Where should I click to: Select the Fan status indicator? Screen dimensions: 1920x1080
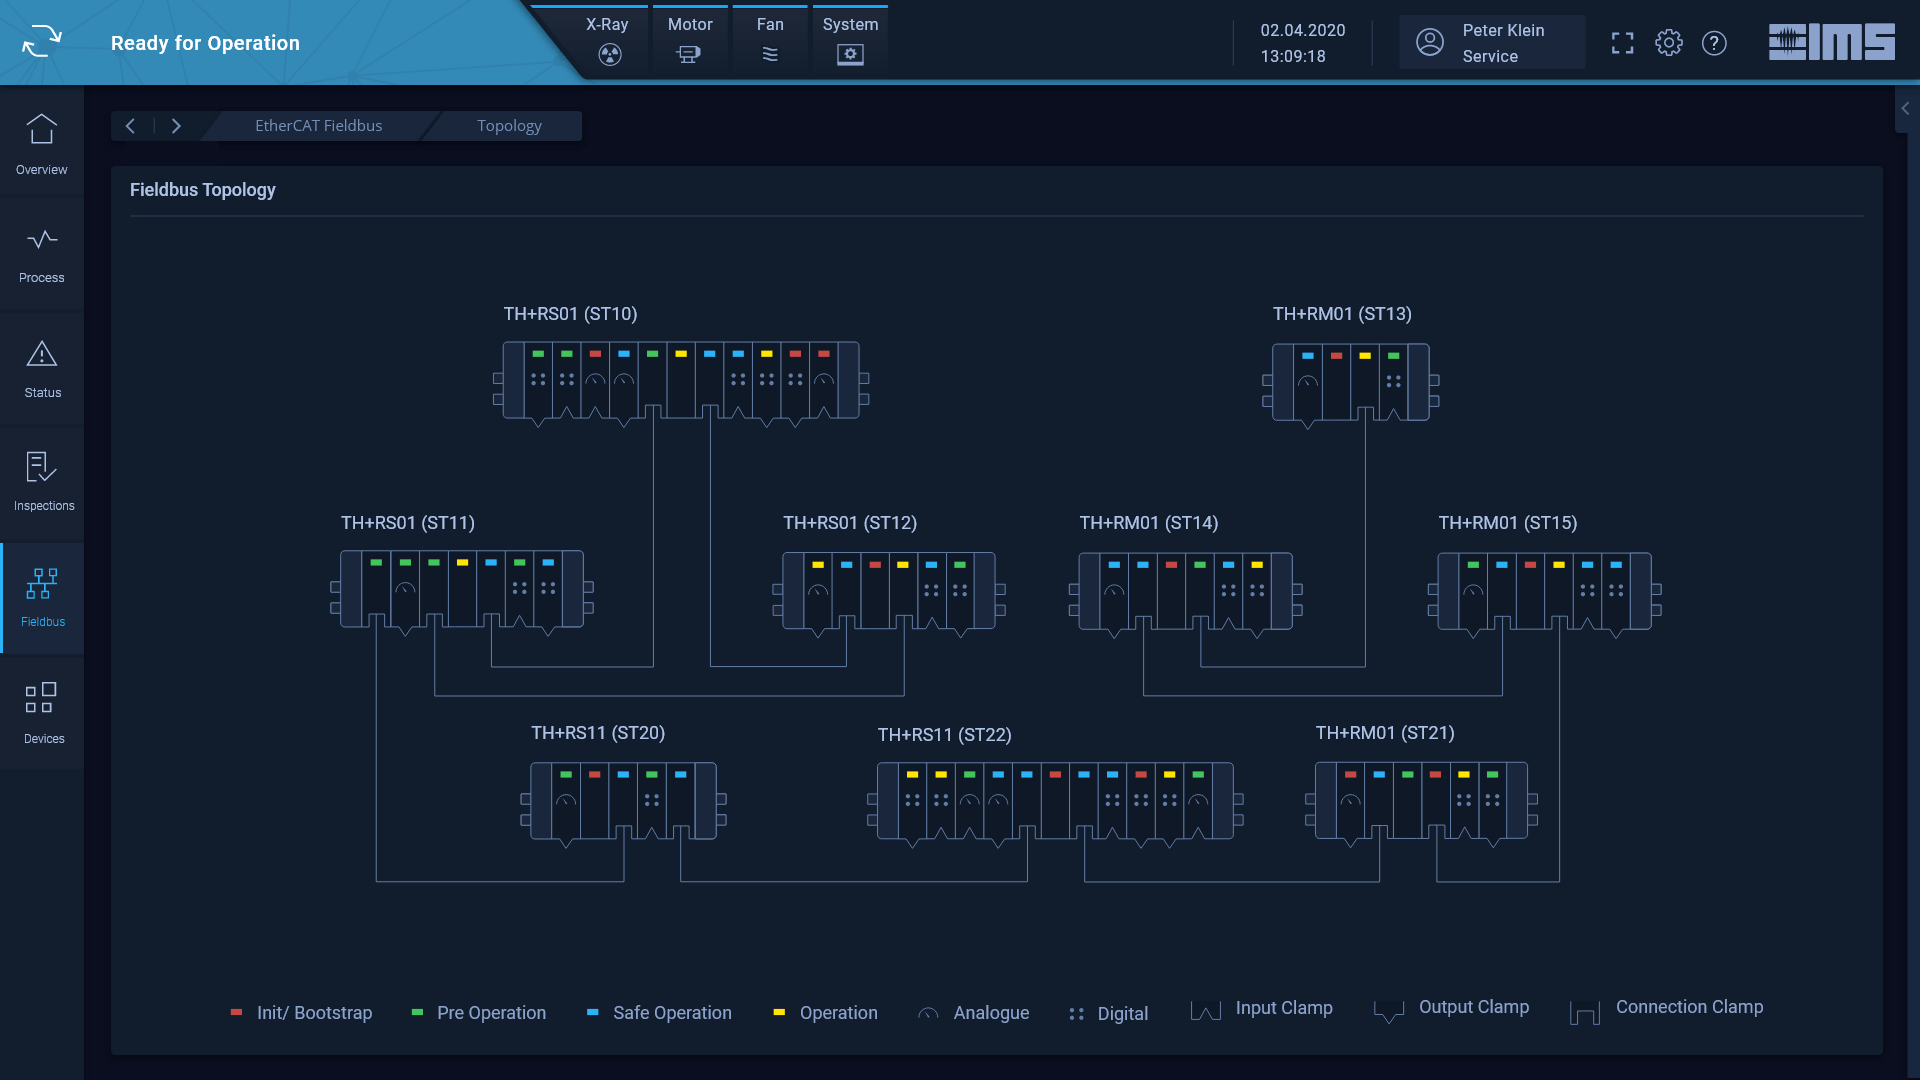770,40
